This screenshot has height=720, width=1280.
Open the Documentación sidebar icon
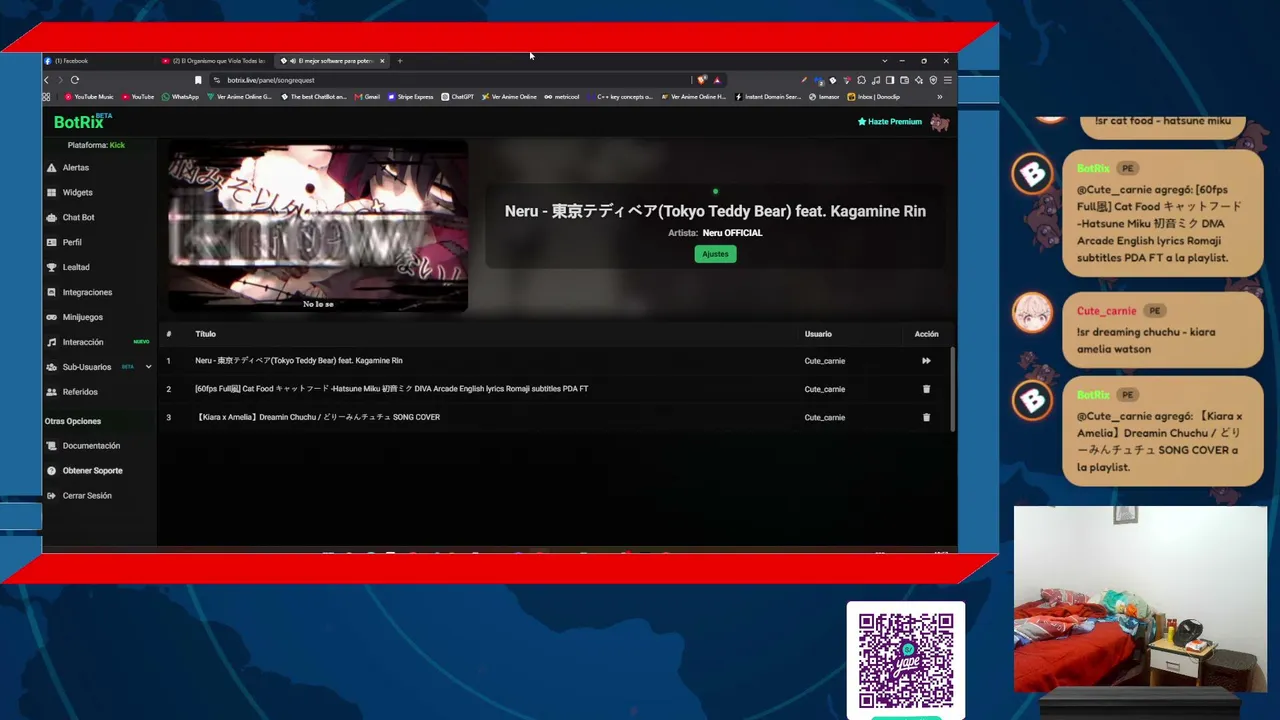(x=52, y=446)
